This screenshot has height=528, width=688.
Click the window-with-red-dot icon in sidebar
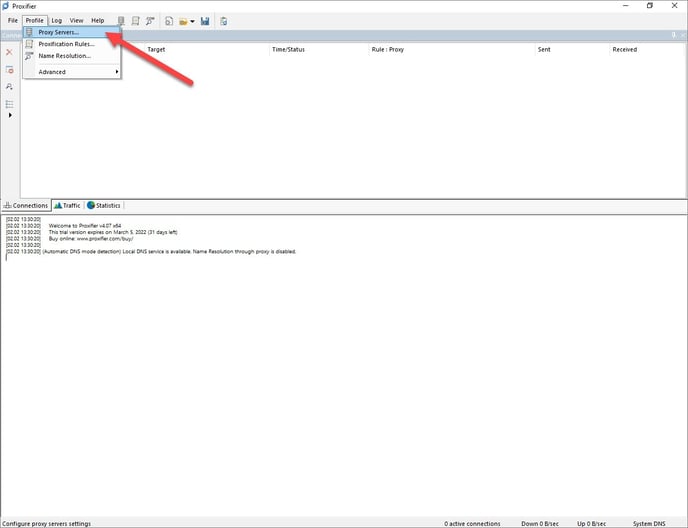9,70
